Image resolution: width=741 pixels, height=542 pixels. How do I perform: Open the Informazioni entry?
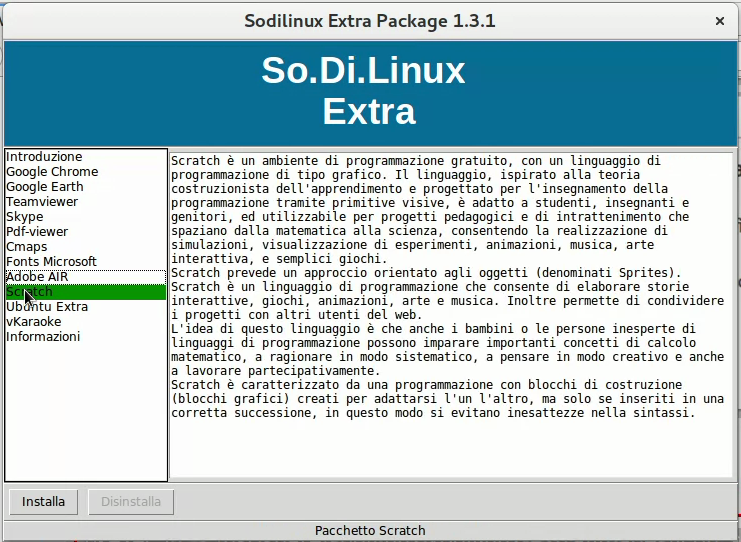click(x=43, y=337)
